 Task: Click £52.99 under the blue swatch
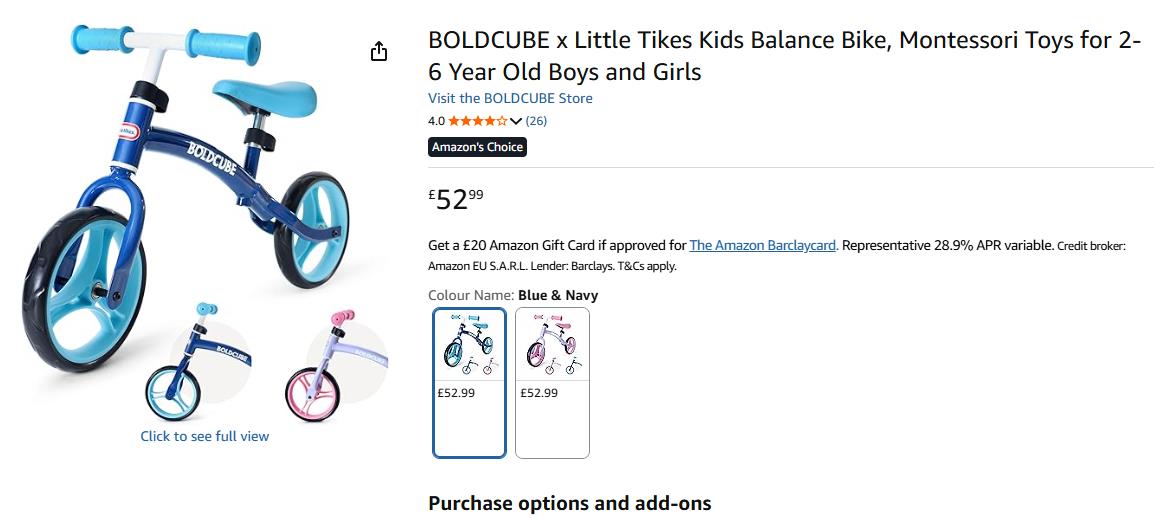coord(456,393)
